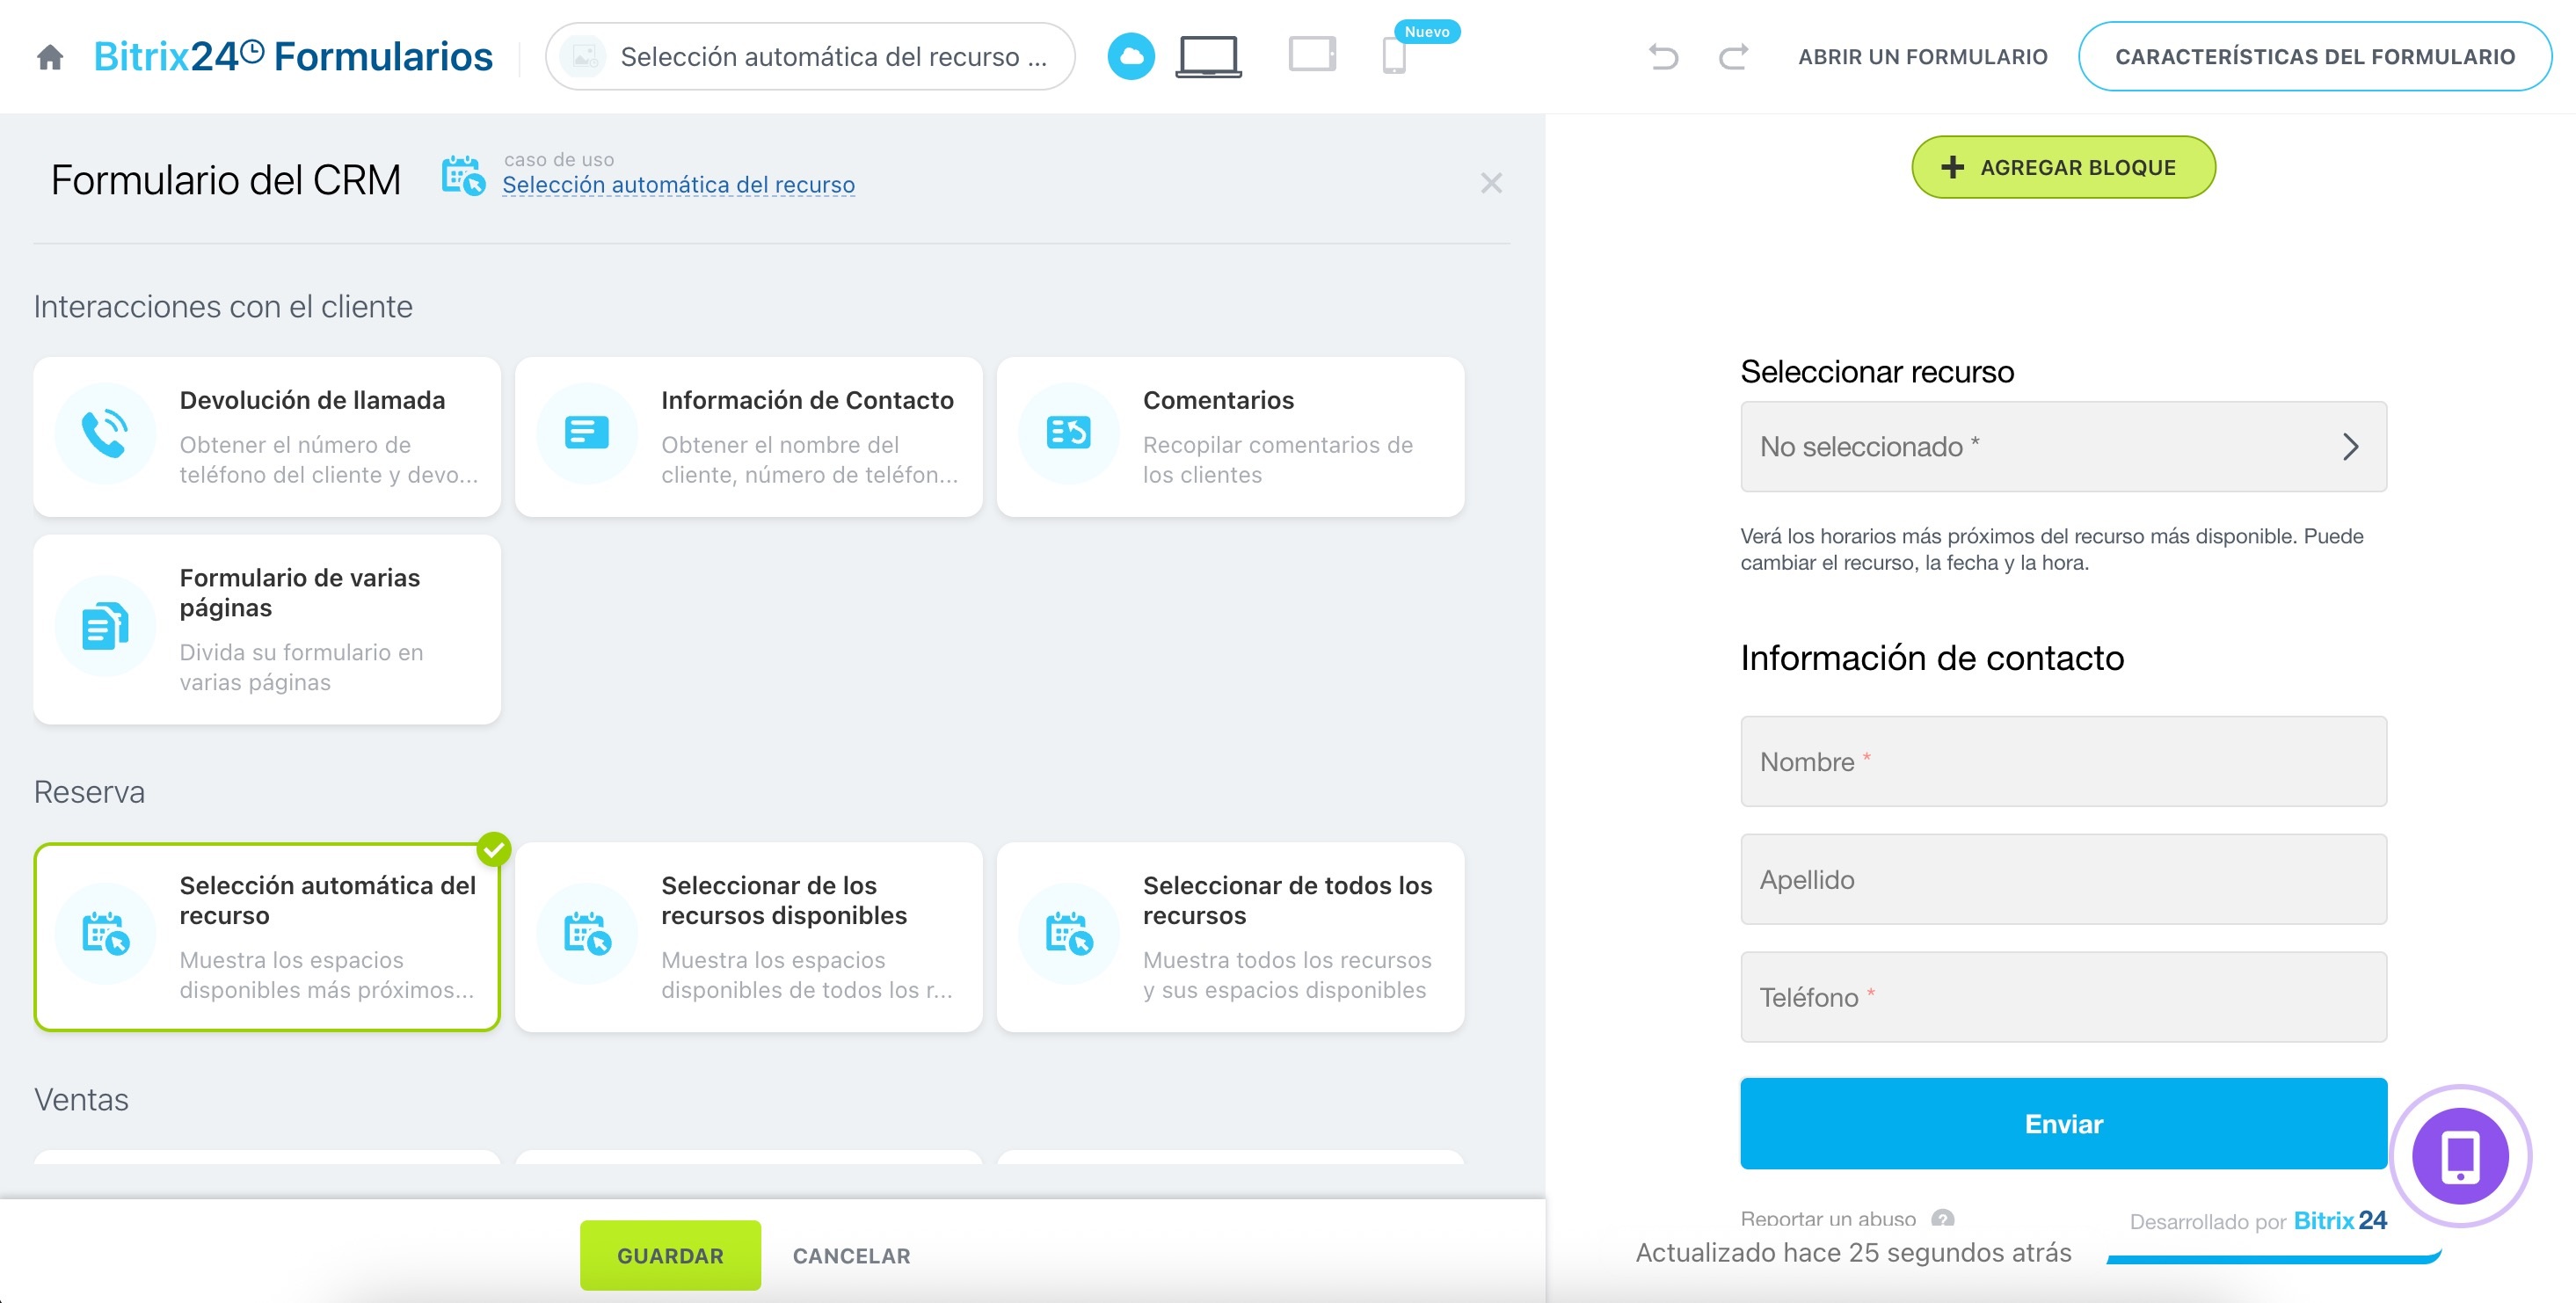The image size is (2576, 1303).
Task: Click Abrir un formulario
Action: tap(1922, 57)
